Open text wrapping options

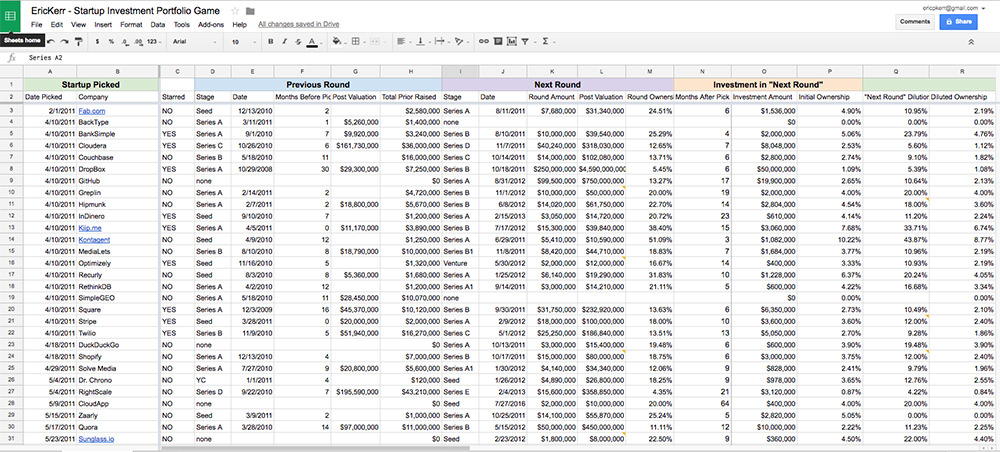pos(441,41)
